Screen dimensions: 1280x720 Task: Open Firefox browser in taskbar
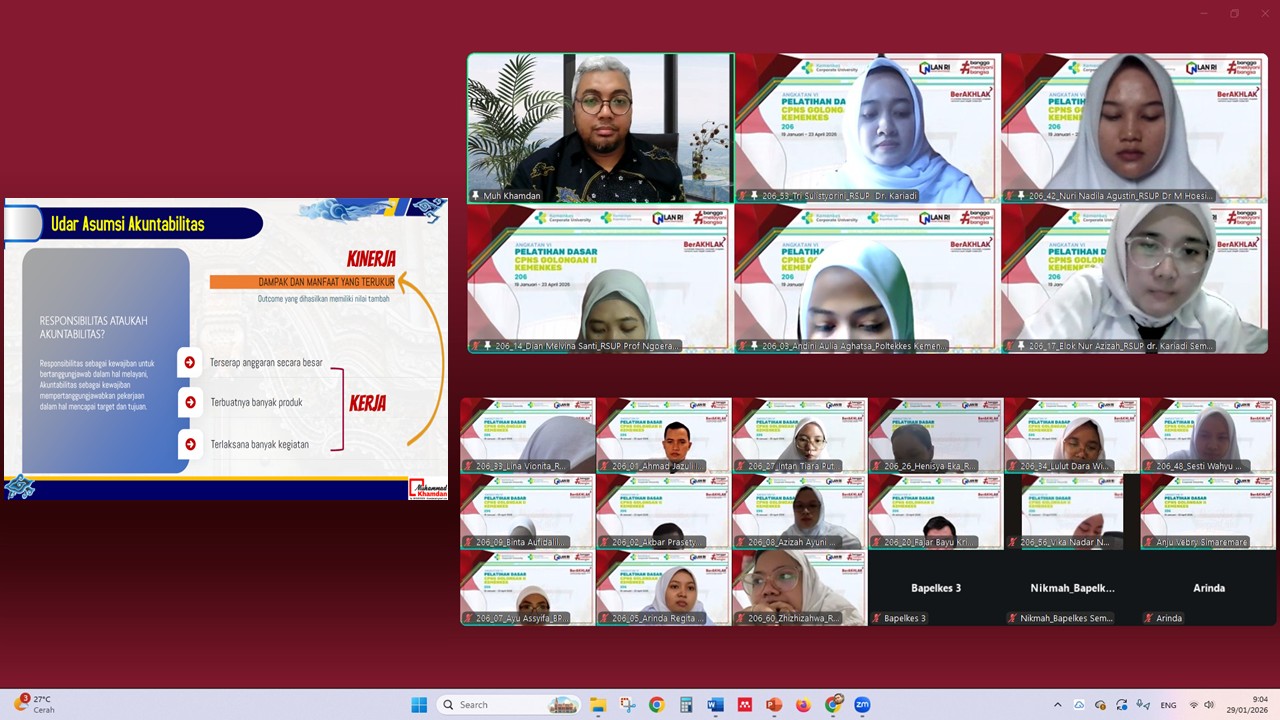pyautogui.click(x=803, y=705)
